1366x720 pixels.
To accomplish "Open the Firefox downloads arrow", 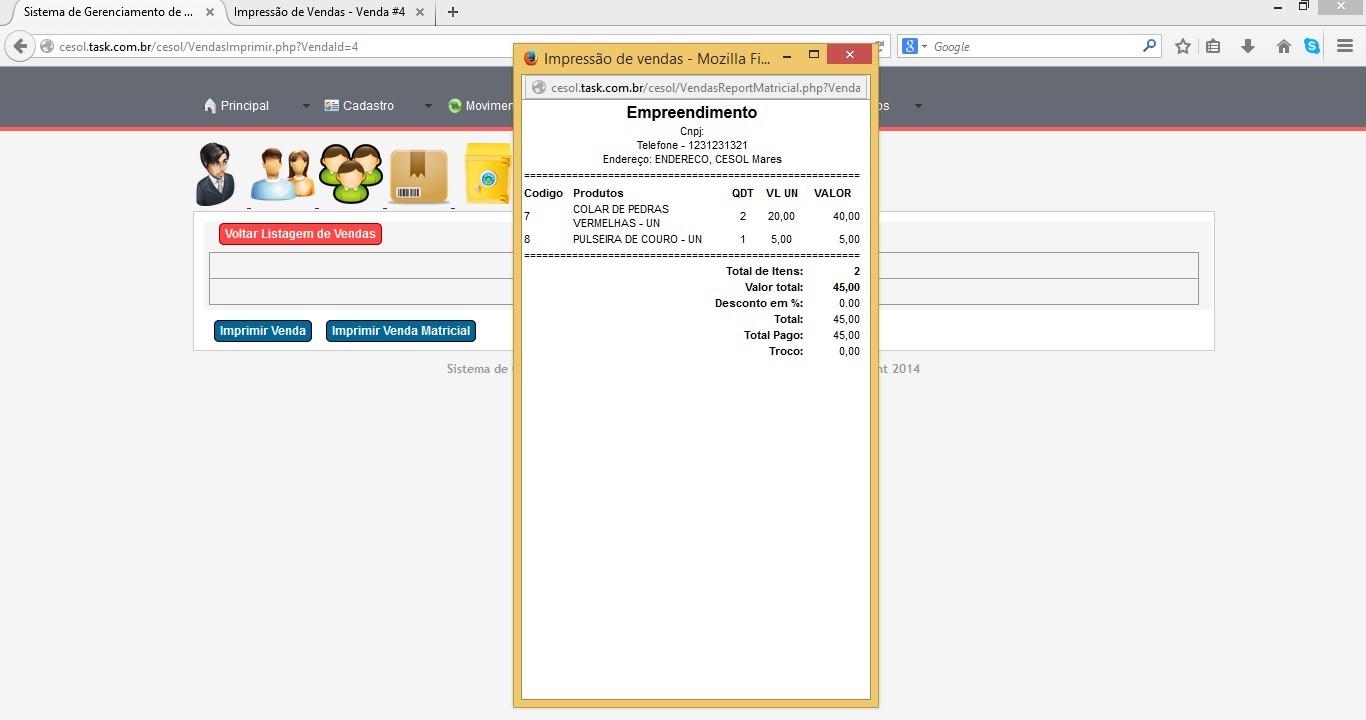I will pos(1248,47).
